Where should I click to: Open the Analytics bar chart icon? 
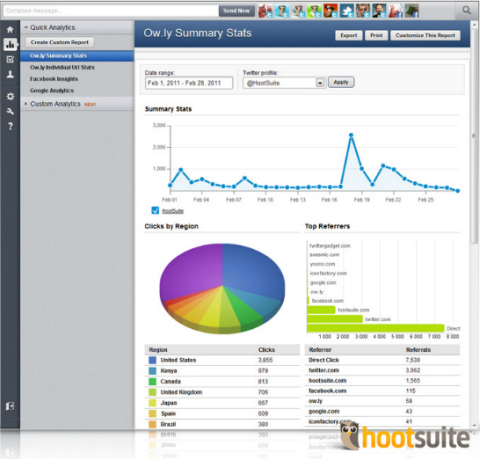coord(10,44)
